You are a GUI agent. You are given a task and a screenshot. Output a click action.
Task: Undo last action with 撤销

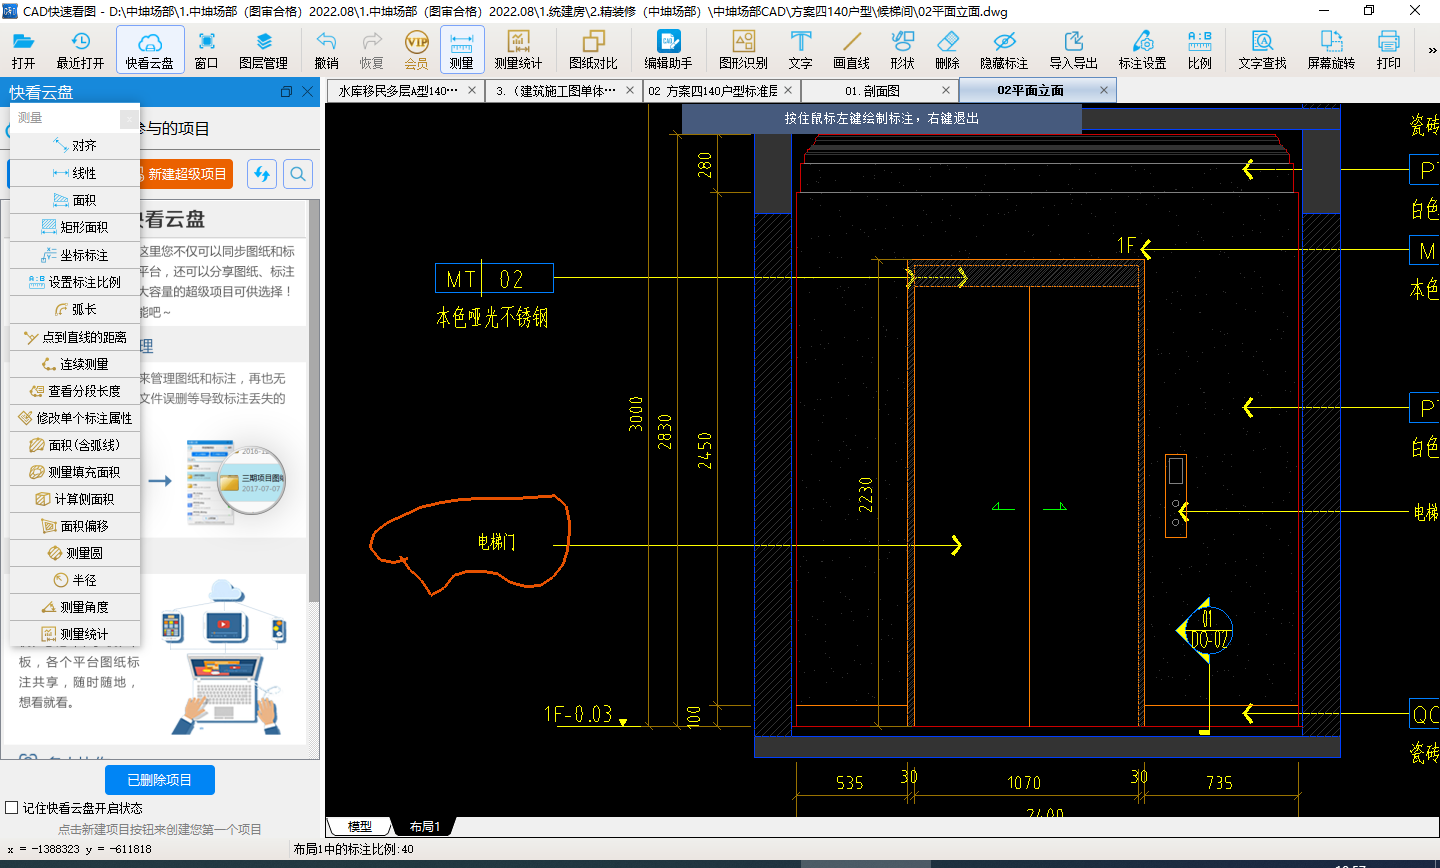[326, 50]
